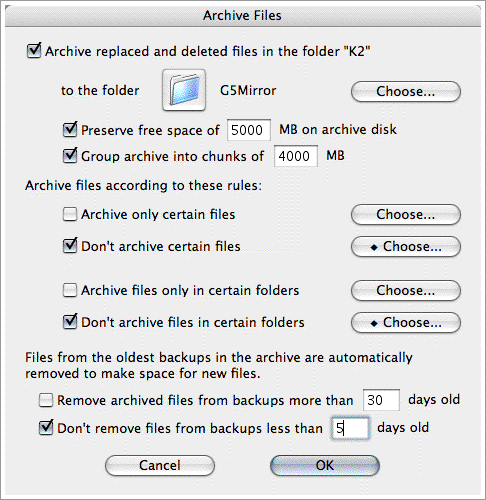Click the free space 5000 MB field
Screen dimensions: 486x500
249,130
